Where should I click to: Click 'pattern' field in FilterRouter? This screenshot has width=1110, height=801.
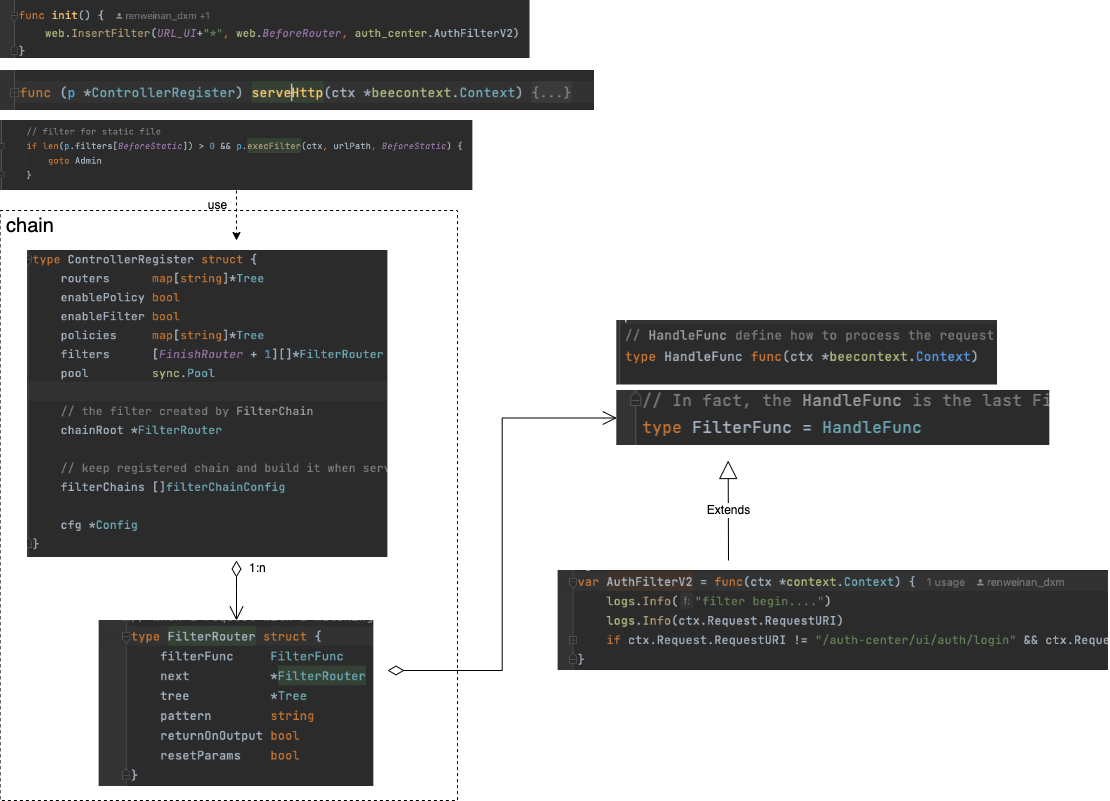185,716
